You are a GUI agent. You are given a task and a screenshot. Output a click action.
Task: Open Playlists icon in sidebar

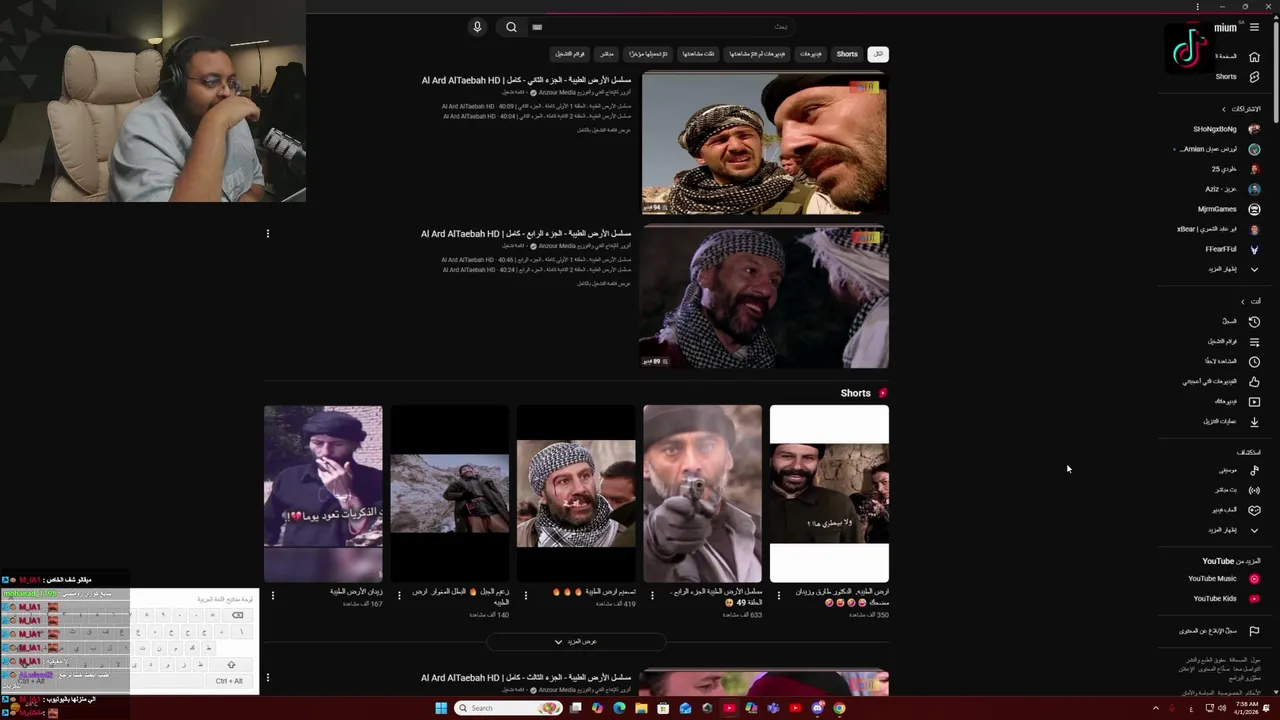[x=1254, y=341]
